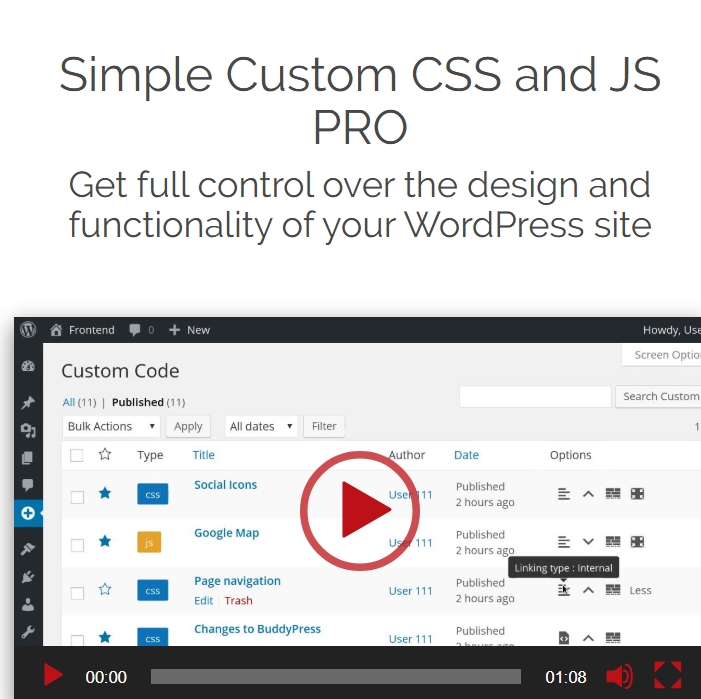Toggle the star on Google Map row
This screenshot has width=701, height=699.
click(x=105, y=541)
